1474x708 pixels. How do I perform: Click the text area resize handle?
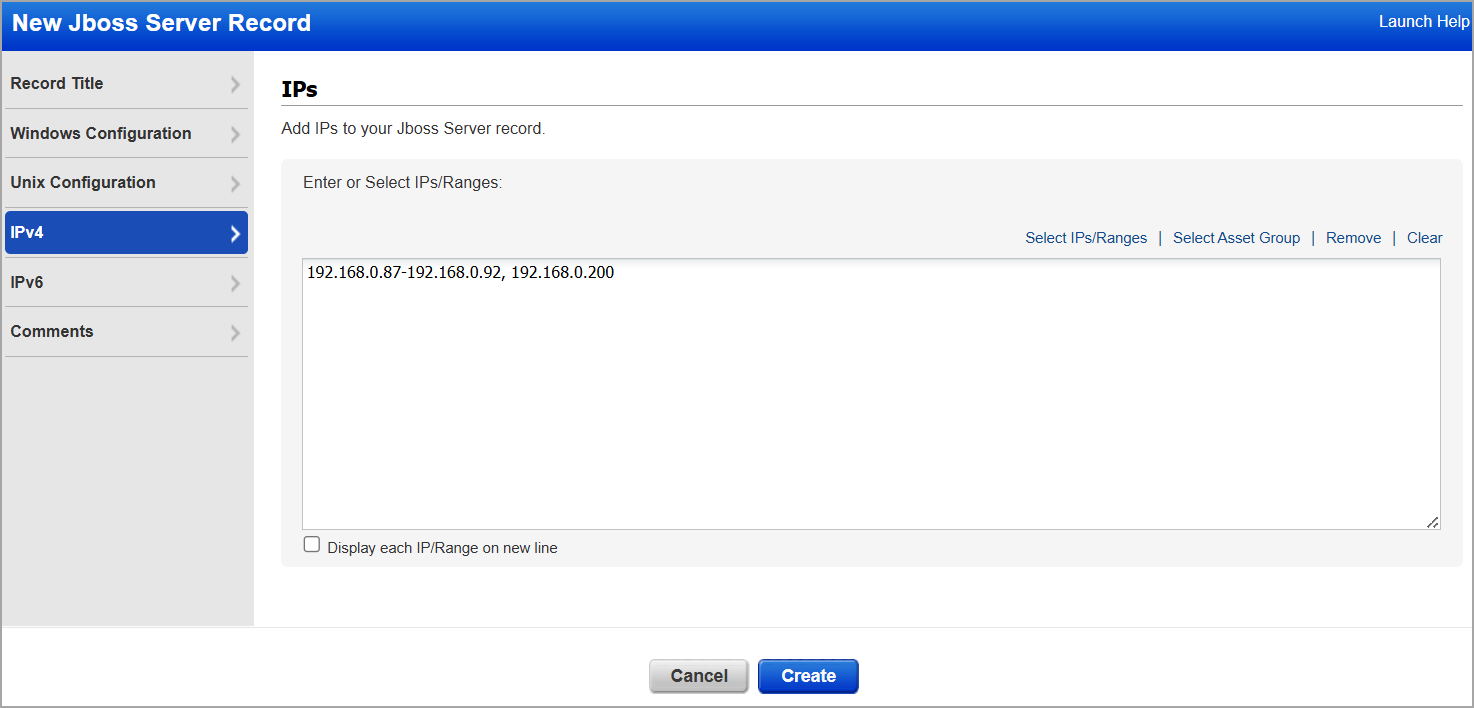coord(1433,522)
